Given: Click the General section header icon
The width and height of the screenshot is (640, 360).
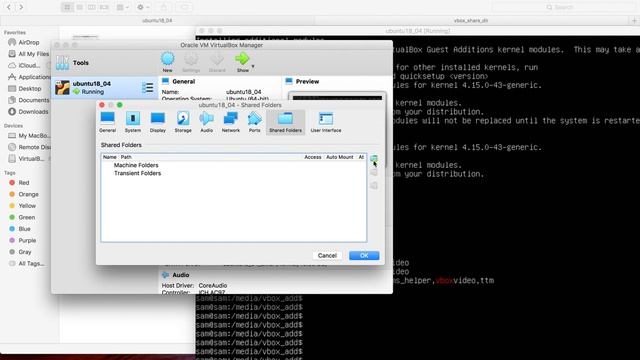Looking at the screenshot, I should click(x=165, y=81).
